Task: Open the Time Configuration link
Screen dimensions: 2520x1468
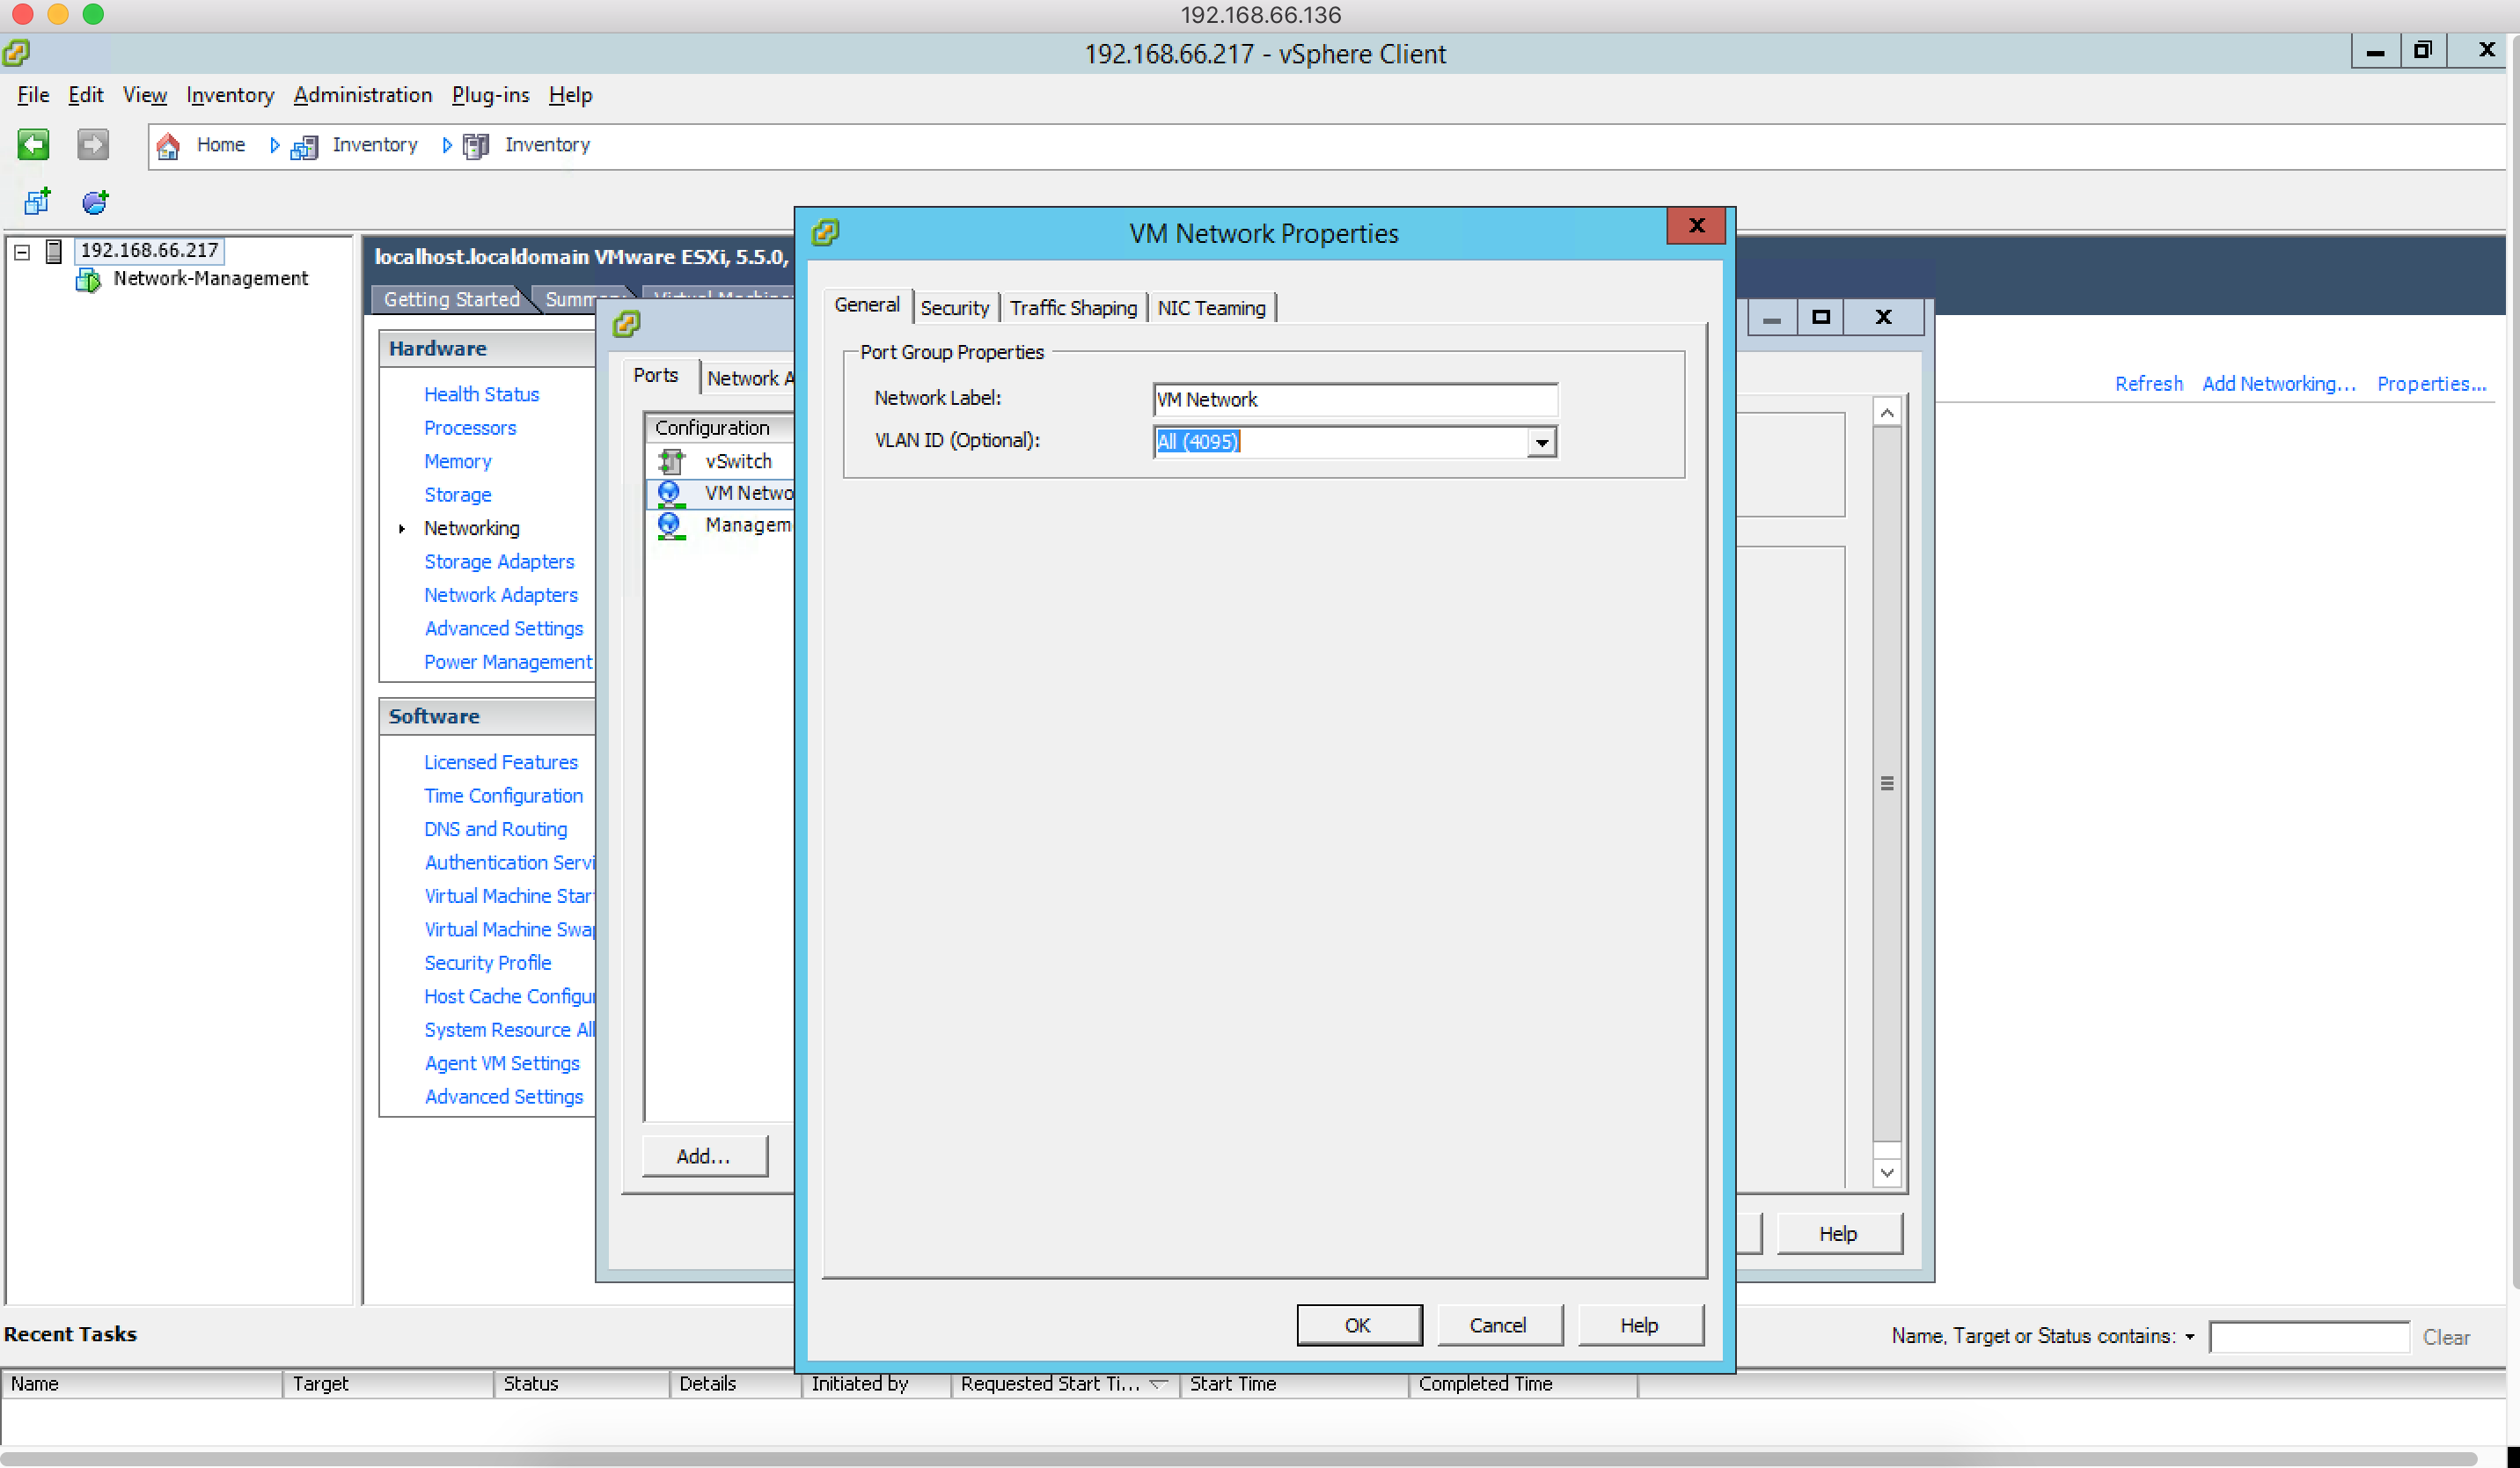Action: coord(503,796)
